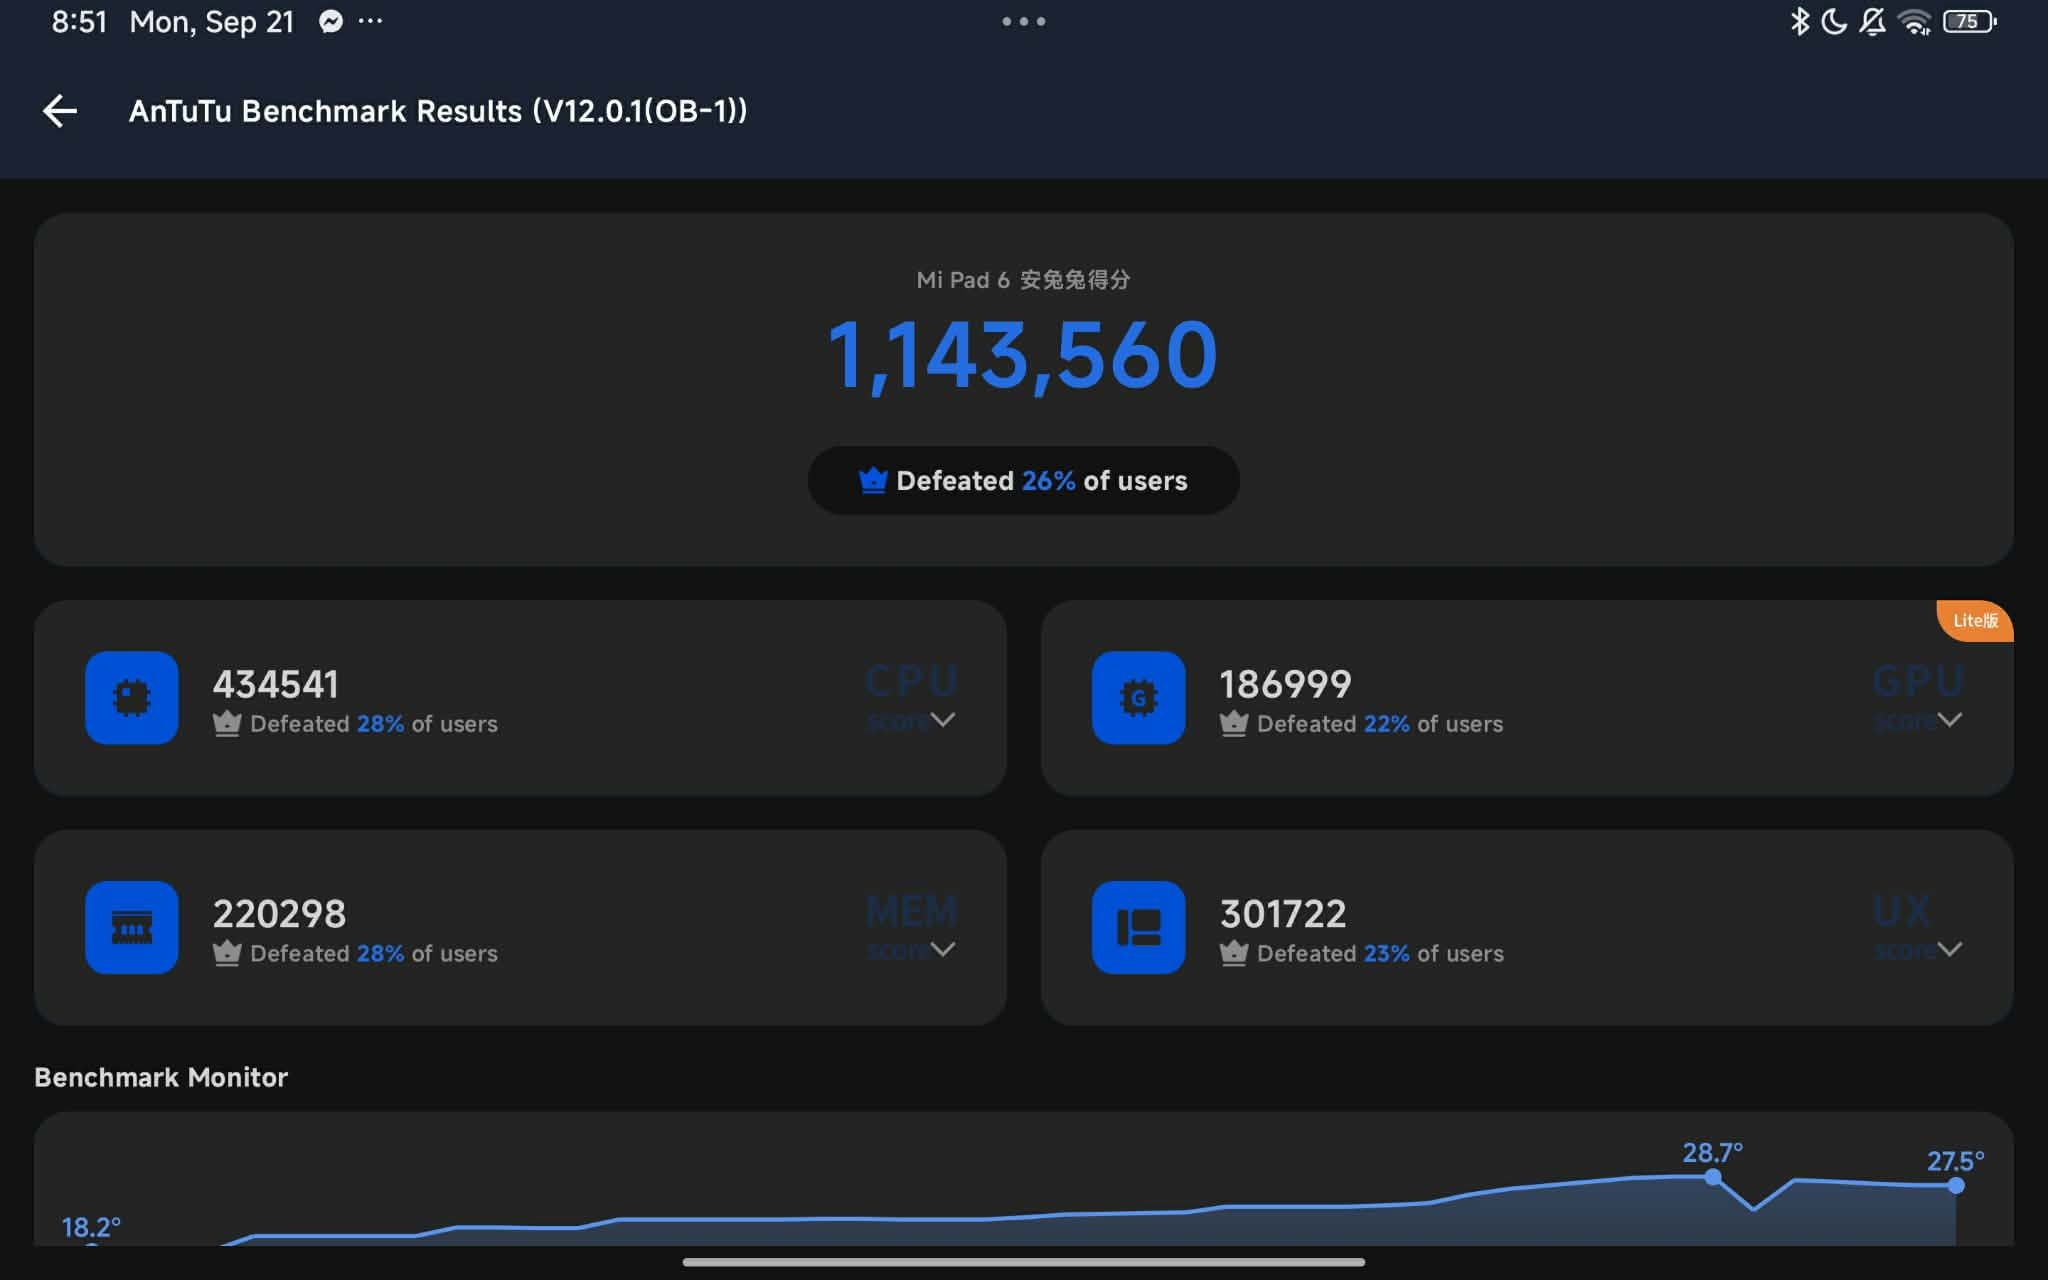Tap the muted bell status icon
This screenshot has height=1280, width=2048.
coord(1873,21)
